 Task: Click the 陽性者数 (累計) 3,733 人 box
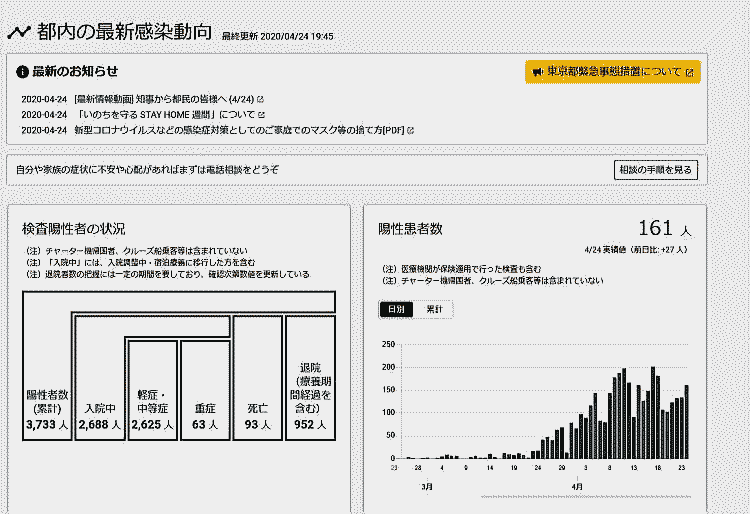47,410
